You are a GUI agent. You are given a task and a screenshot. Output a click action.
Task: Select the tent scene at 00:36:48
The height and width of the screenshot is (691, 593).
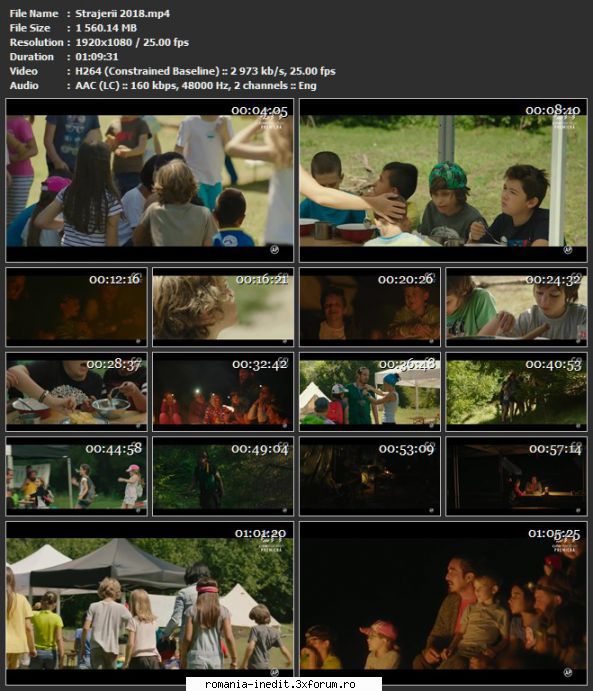point(370,391)
